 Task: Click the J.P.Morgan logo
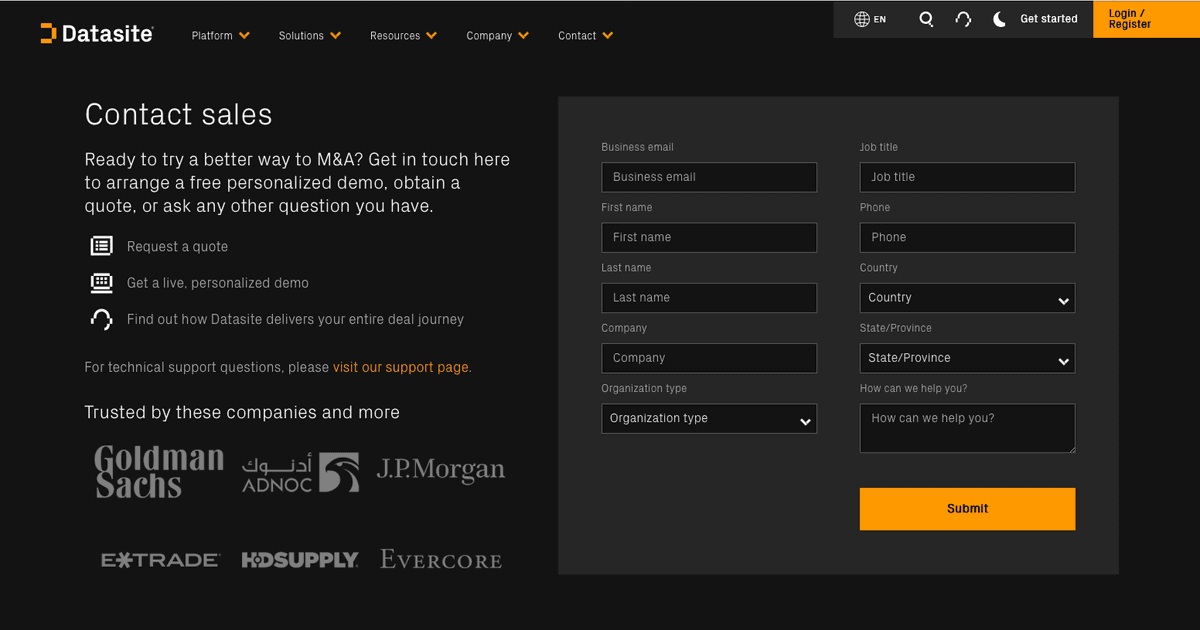click(x=440, y=470)
